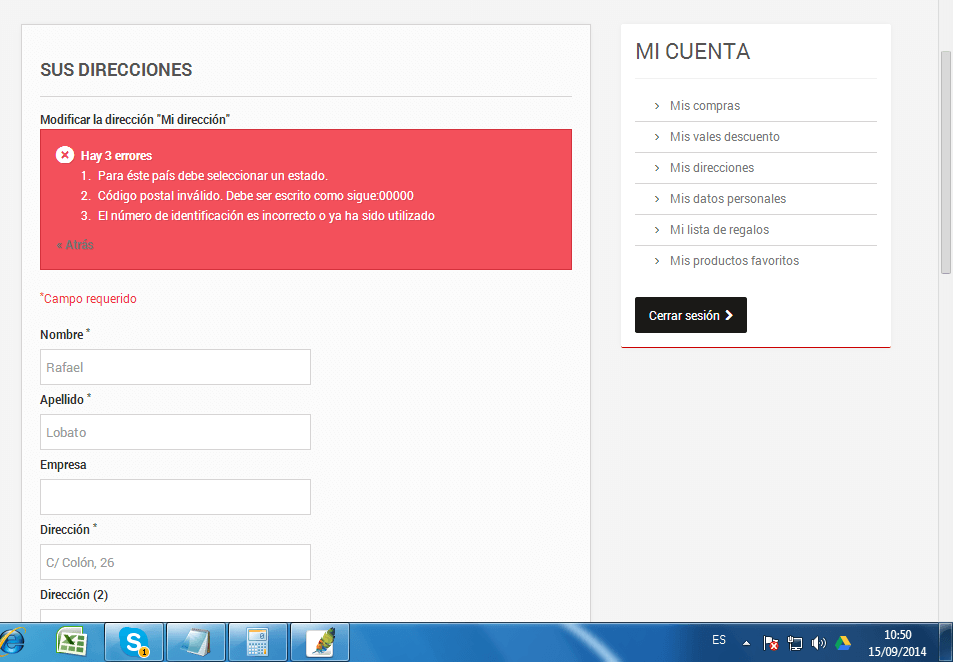Click the Dirección field with C/ Colón, 26
Image resolution: width=953 pixels, height=662 pixels.
[175, 562]
